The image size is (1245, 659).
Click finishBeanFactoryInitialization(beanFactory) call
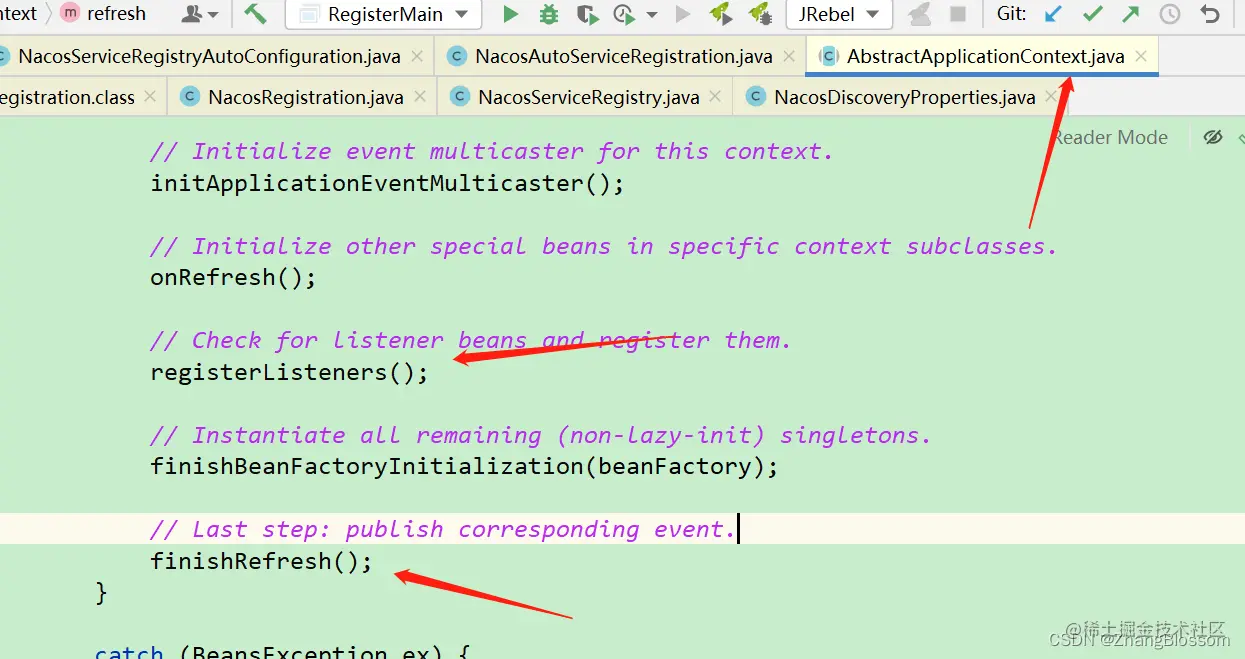click(464, 466)
